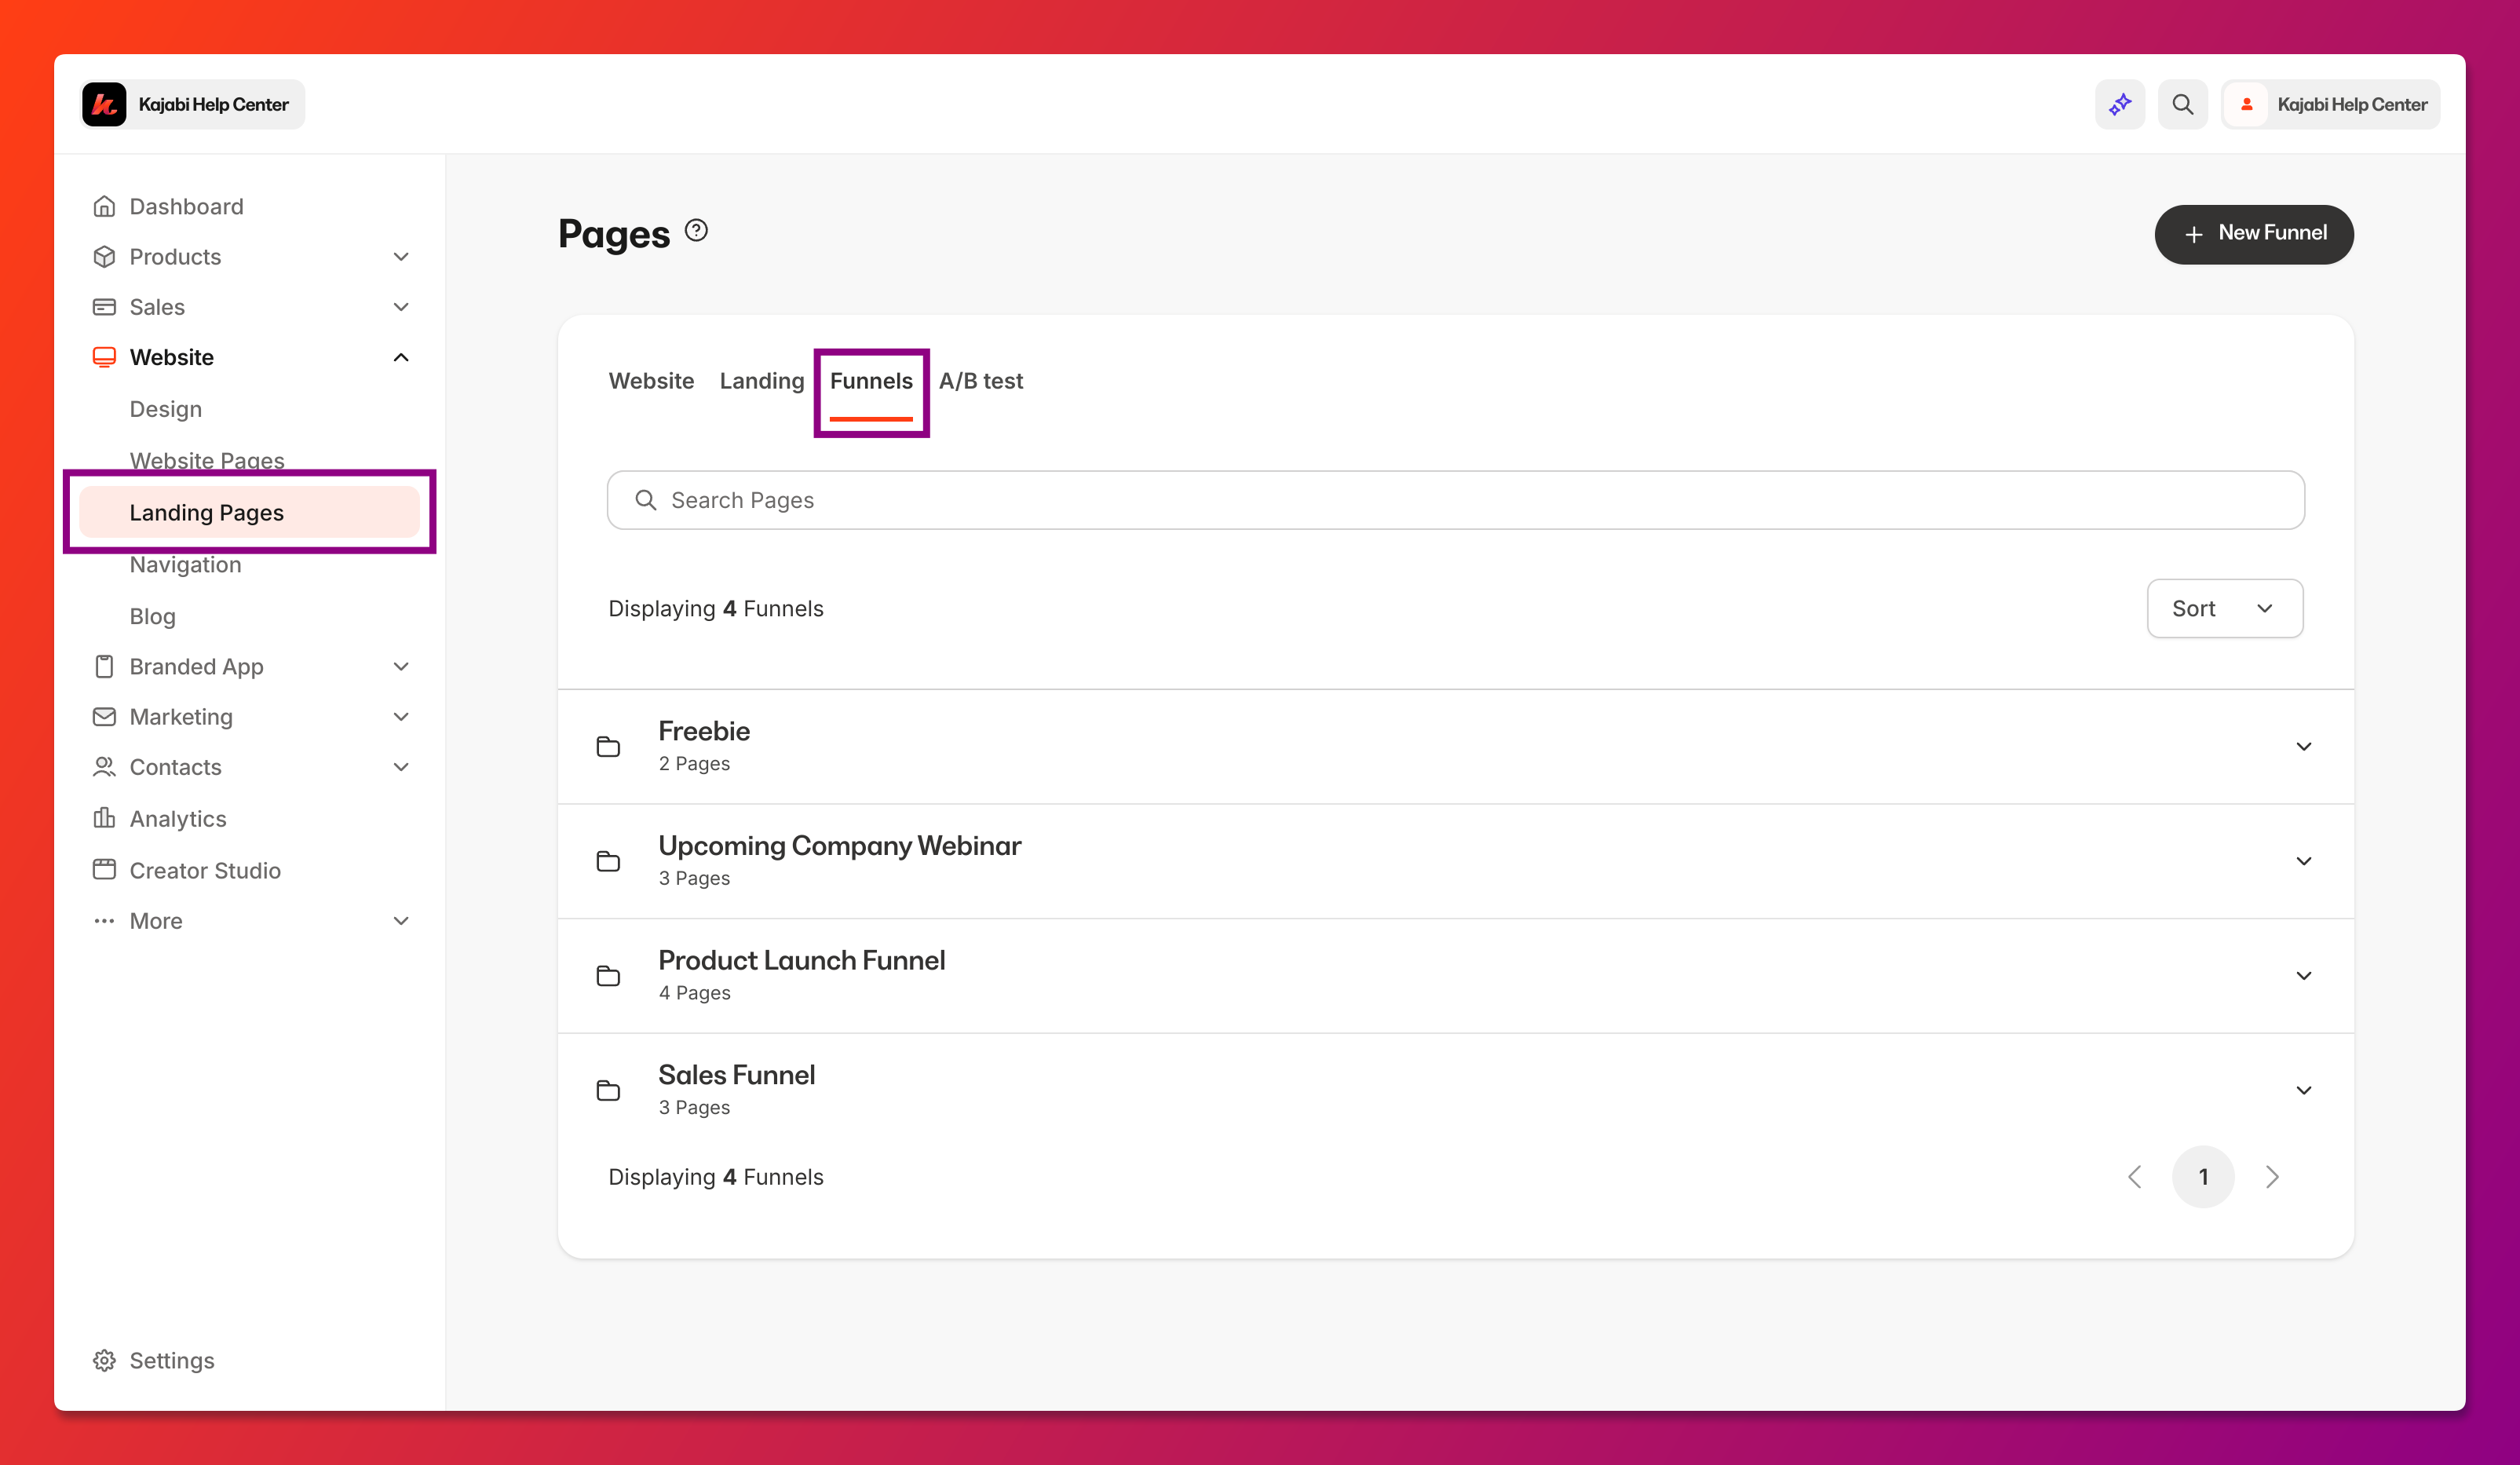The width and height of the screenshot is (2520, 1465).
Task: Open the Sort dropdown
Action: tap(2224, 608)
